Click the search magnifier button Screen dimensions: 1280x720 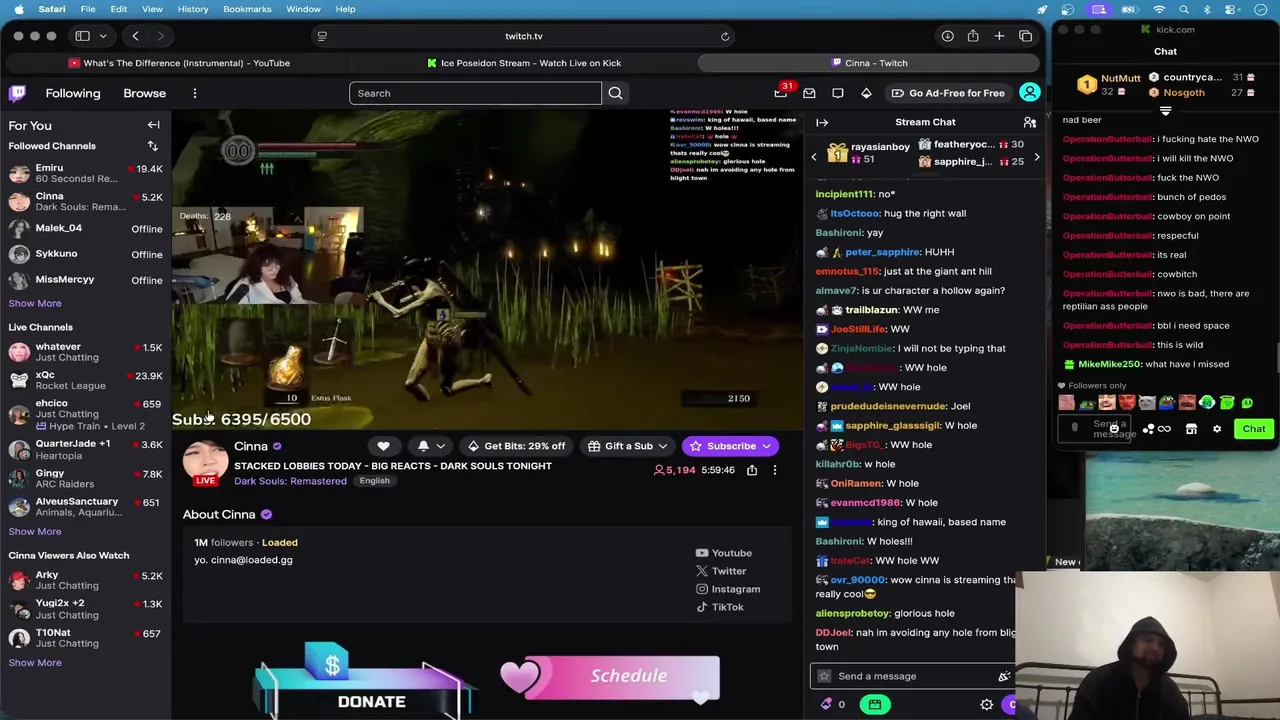click(615, 93)
